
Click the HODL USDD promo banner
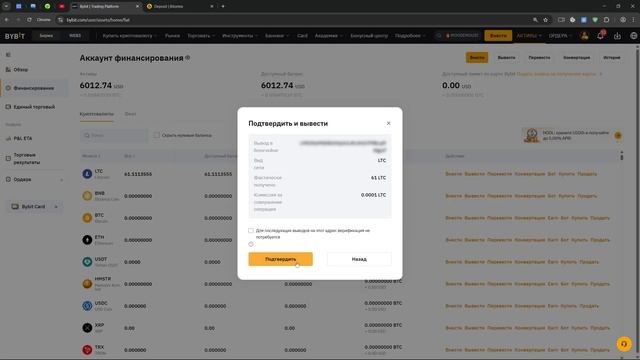(572, 136)
